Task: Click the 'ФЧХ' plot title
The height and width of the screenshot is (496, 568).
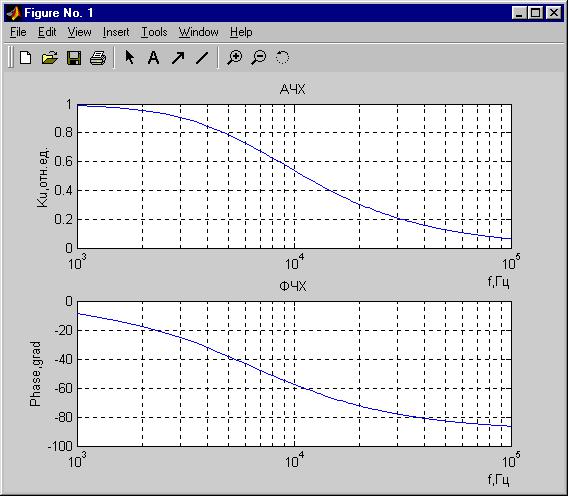Action: point(293,287)
